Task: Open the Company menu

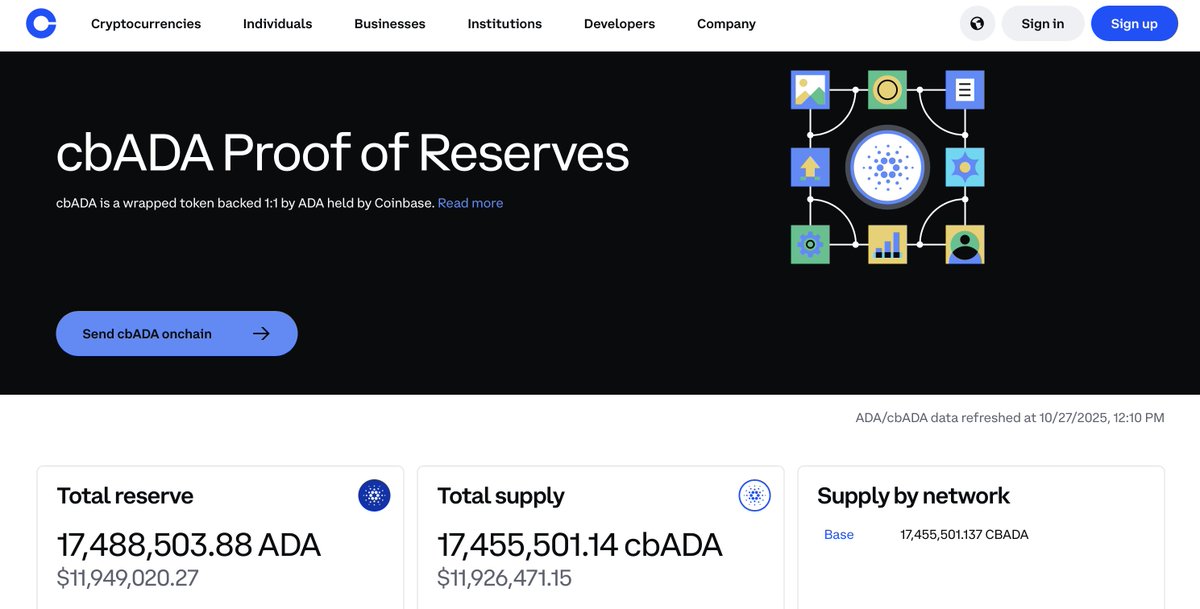Action: pos(726,23)
